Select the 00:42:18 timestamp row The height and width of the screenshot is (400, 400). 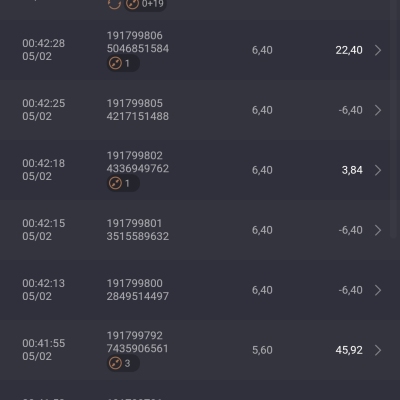click(200, 170)
